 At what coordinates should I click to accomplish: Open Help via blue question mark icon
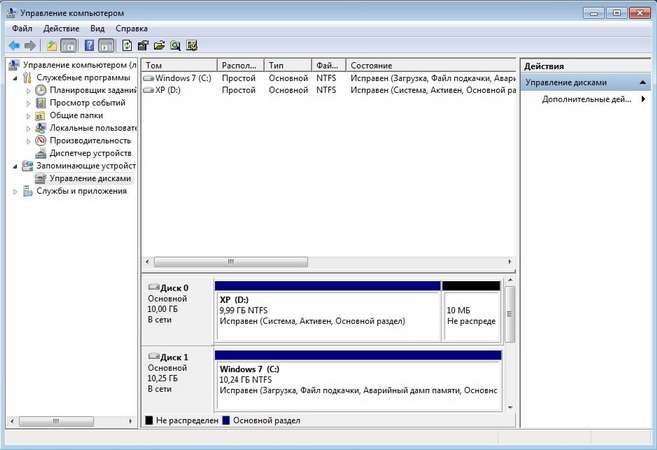click(x=89, y=45)
